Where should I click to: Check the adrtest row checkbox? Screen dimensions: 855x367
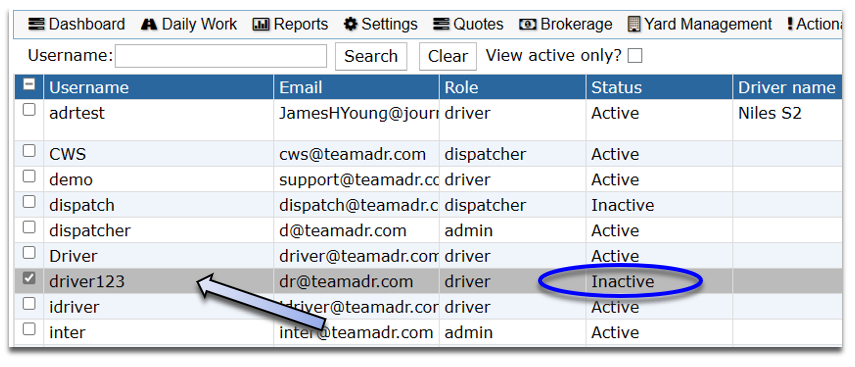click(x=29, y=110)
